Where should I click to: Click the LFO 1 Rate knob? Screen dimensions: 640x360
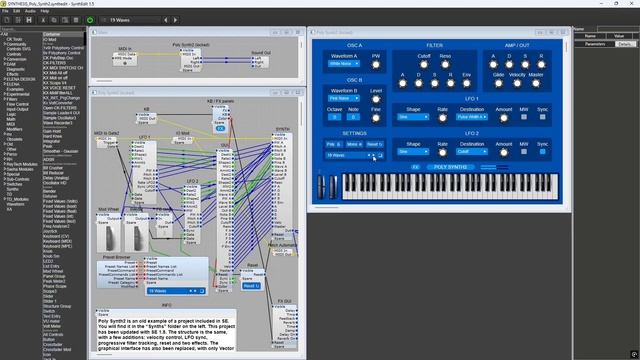(x=442, y=118)
